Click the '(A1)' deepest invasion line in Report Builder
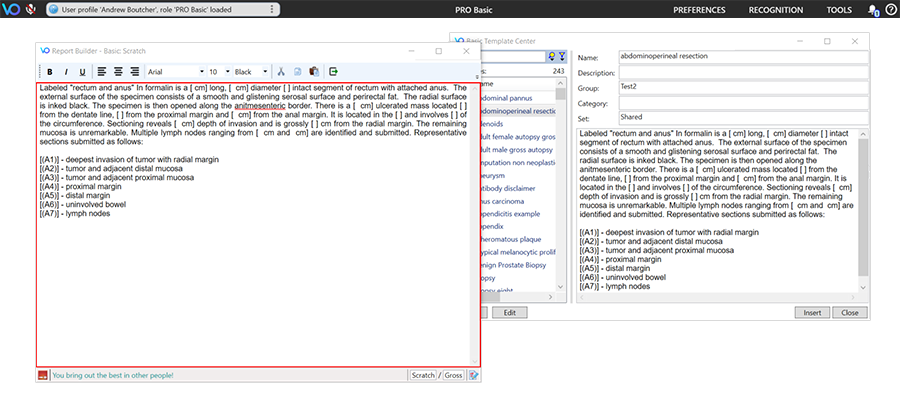Viewport: 900px width, 398px height. click(x=129, y=159)
